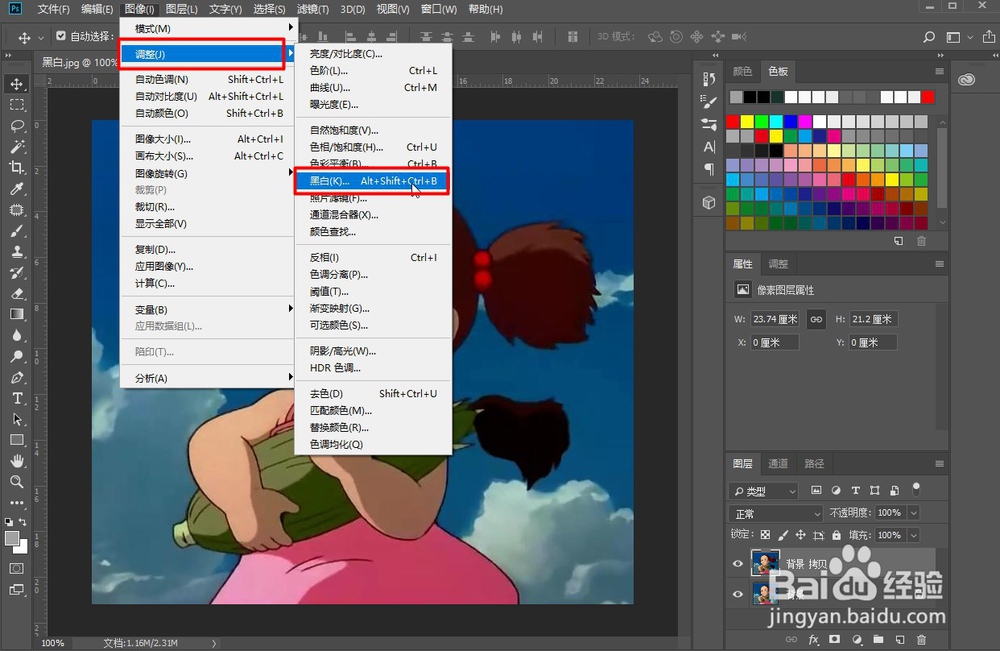
Task: Hide the 背景 layer visibility eye
Action: 738,594
